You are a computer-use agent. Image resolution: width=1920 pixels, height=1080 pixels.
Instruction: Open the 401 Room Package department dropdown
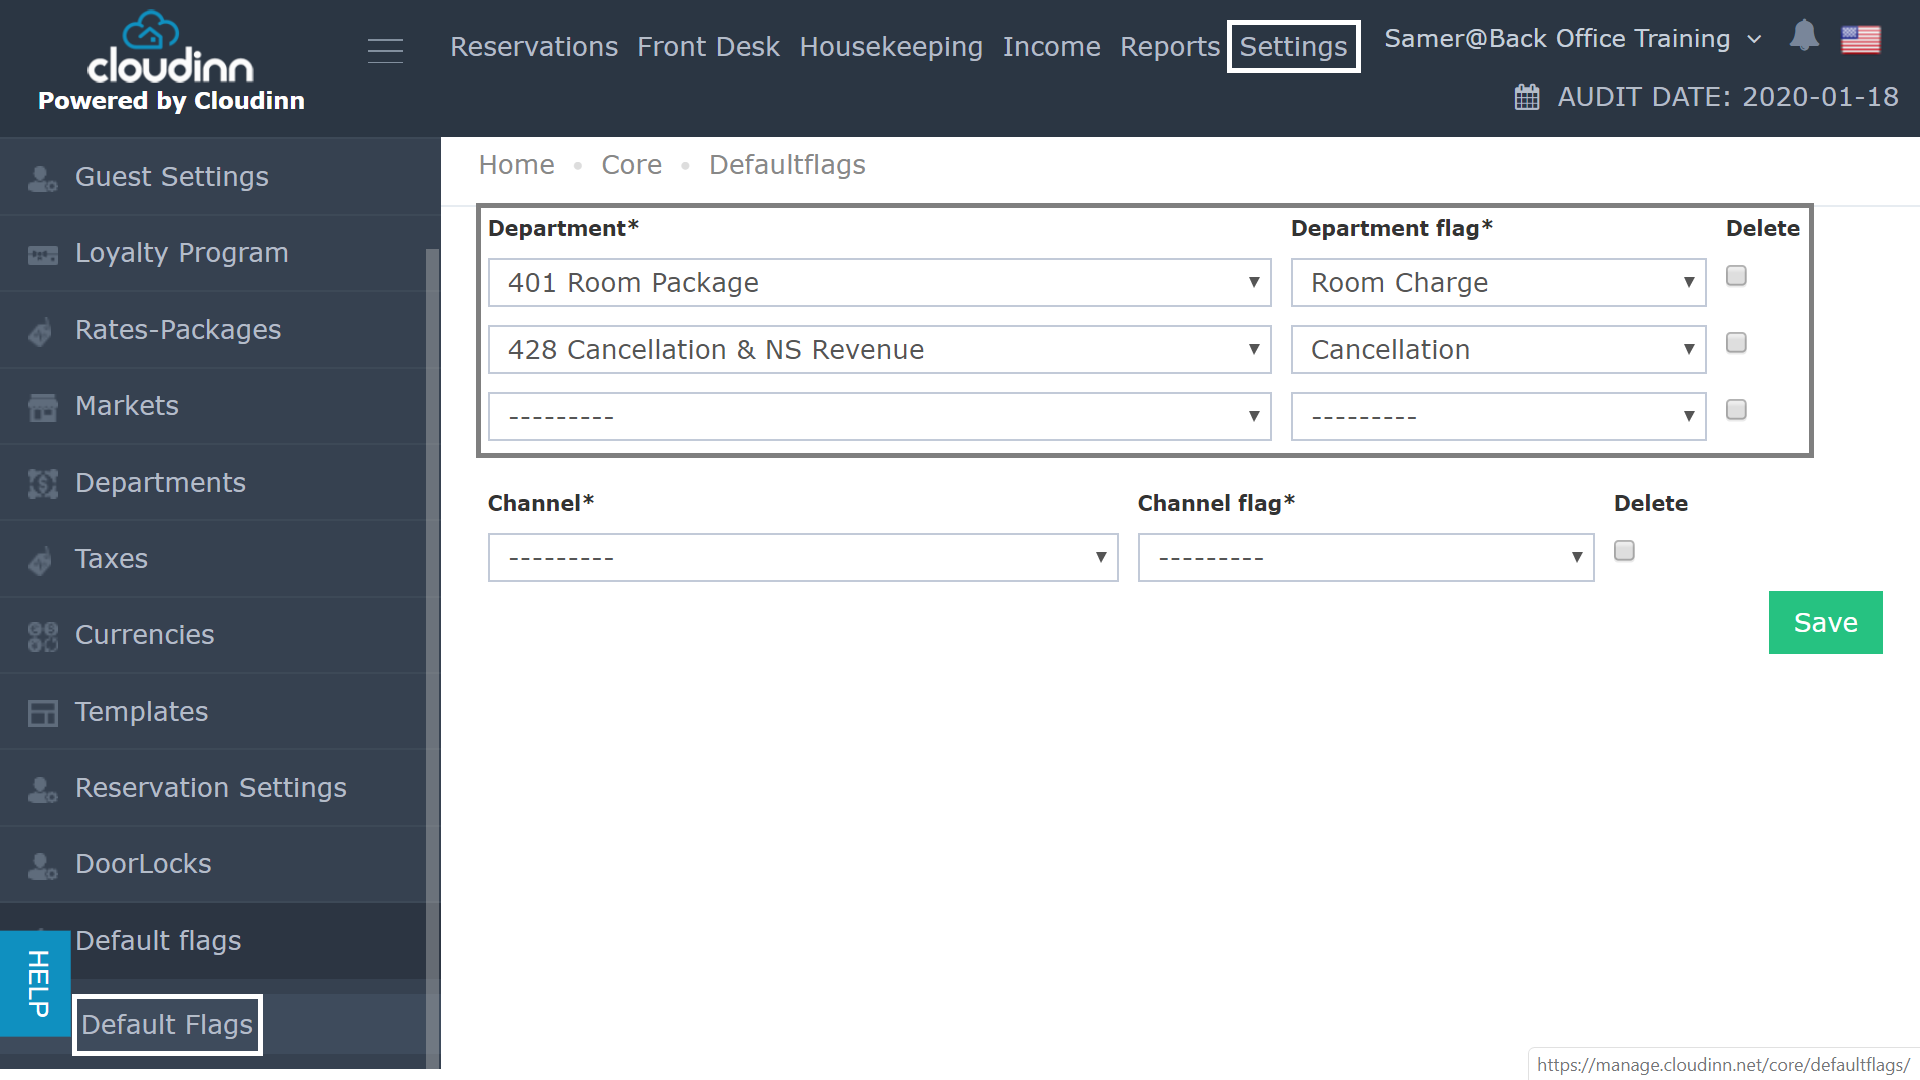pyautogui.click(x=879, y=283)
